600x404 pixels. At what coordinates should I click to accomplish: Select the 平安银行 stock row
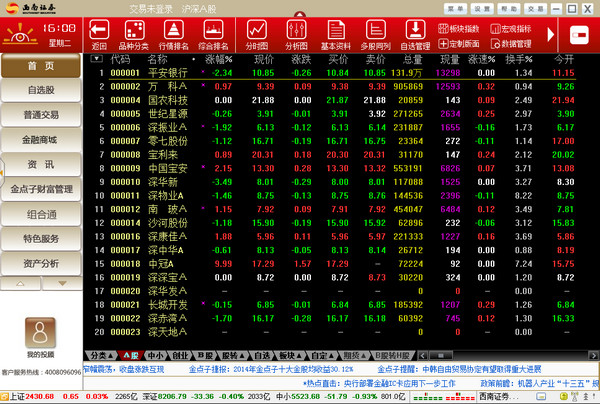pos(168,73)
